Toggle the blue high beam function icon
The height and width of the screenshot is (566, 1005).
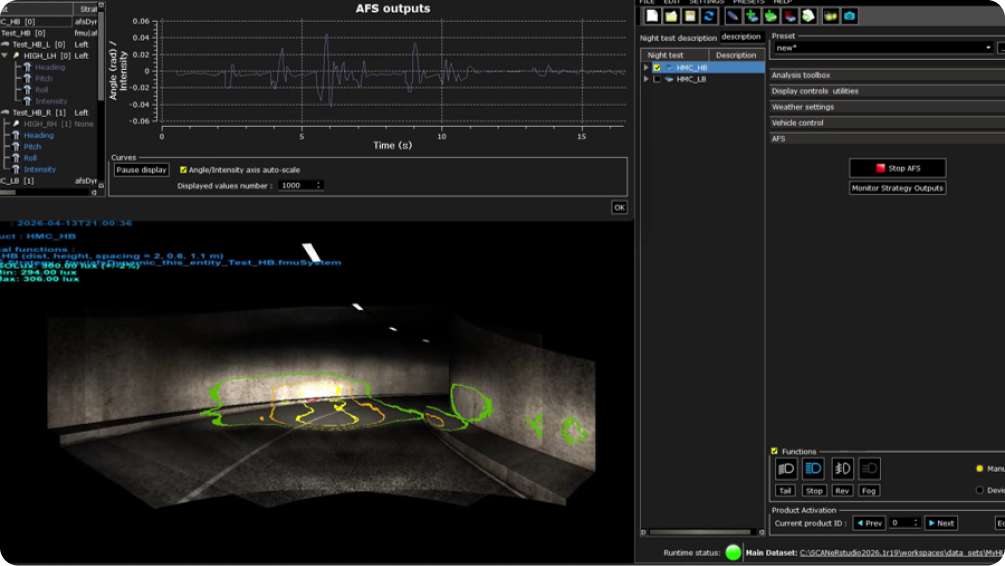click(x=813, y=469)
